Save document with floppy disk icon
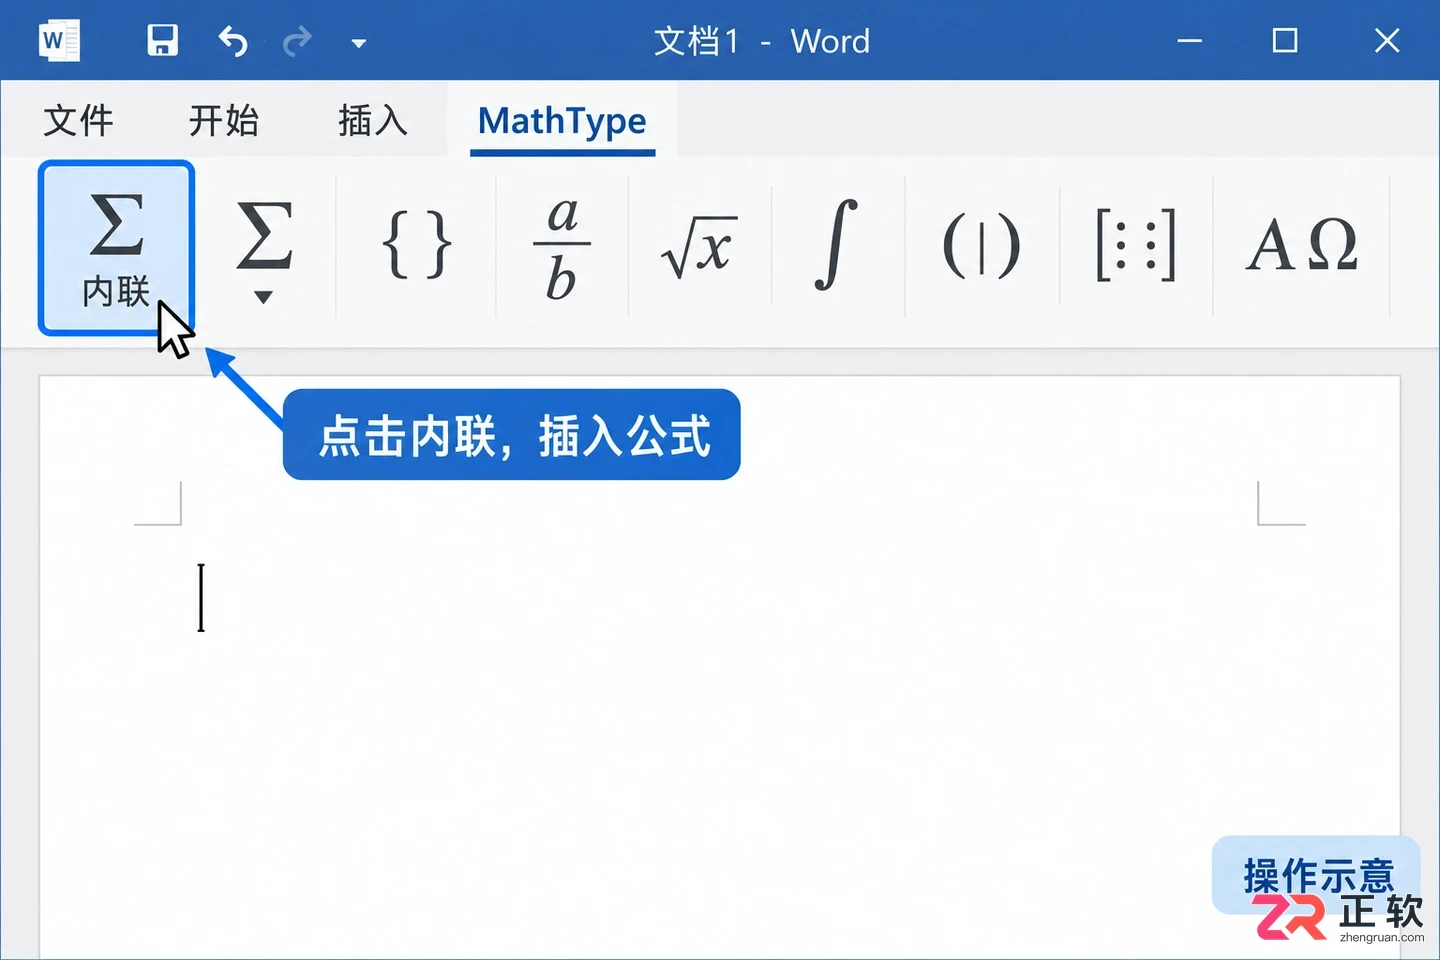This screenshot has width=1440, height=960. (x=162, y=41)
